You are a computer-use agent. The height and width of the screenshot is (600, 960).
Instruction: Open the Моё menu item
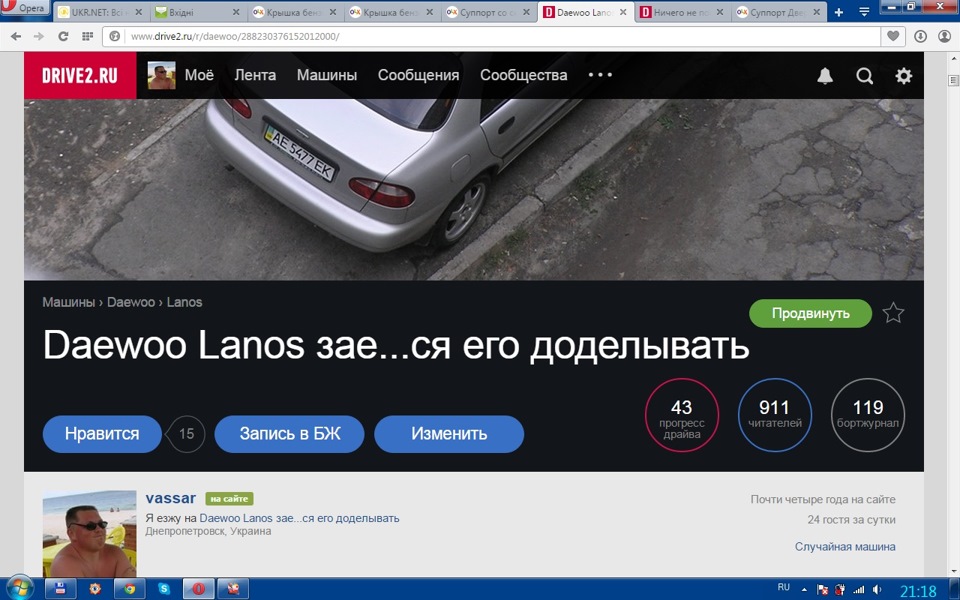coord(199,75)
